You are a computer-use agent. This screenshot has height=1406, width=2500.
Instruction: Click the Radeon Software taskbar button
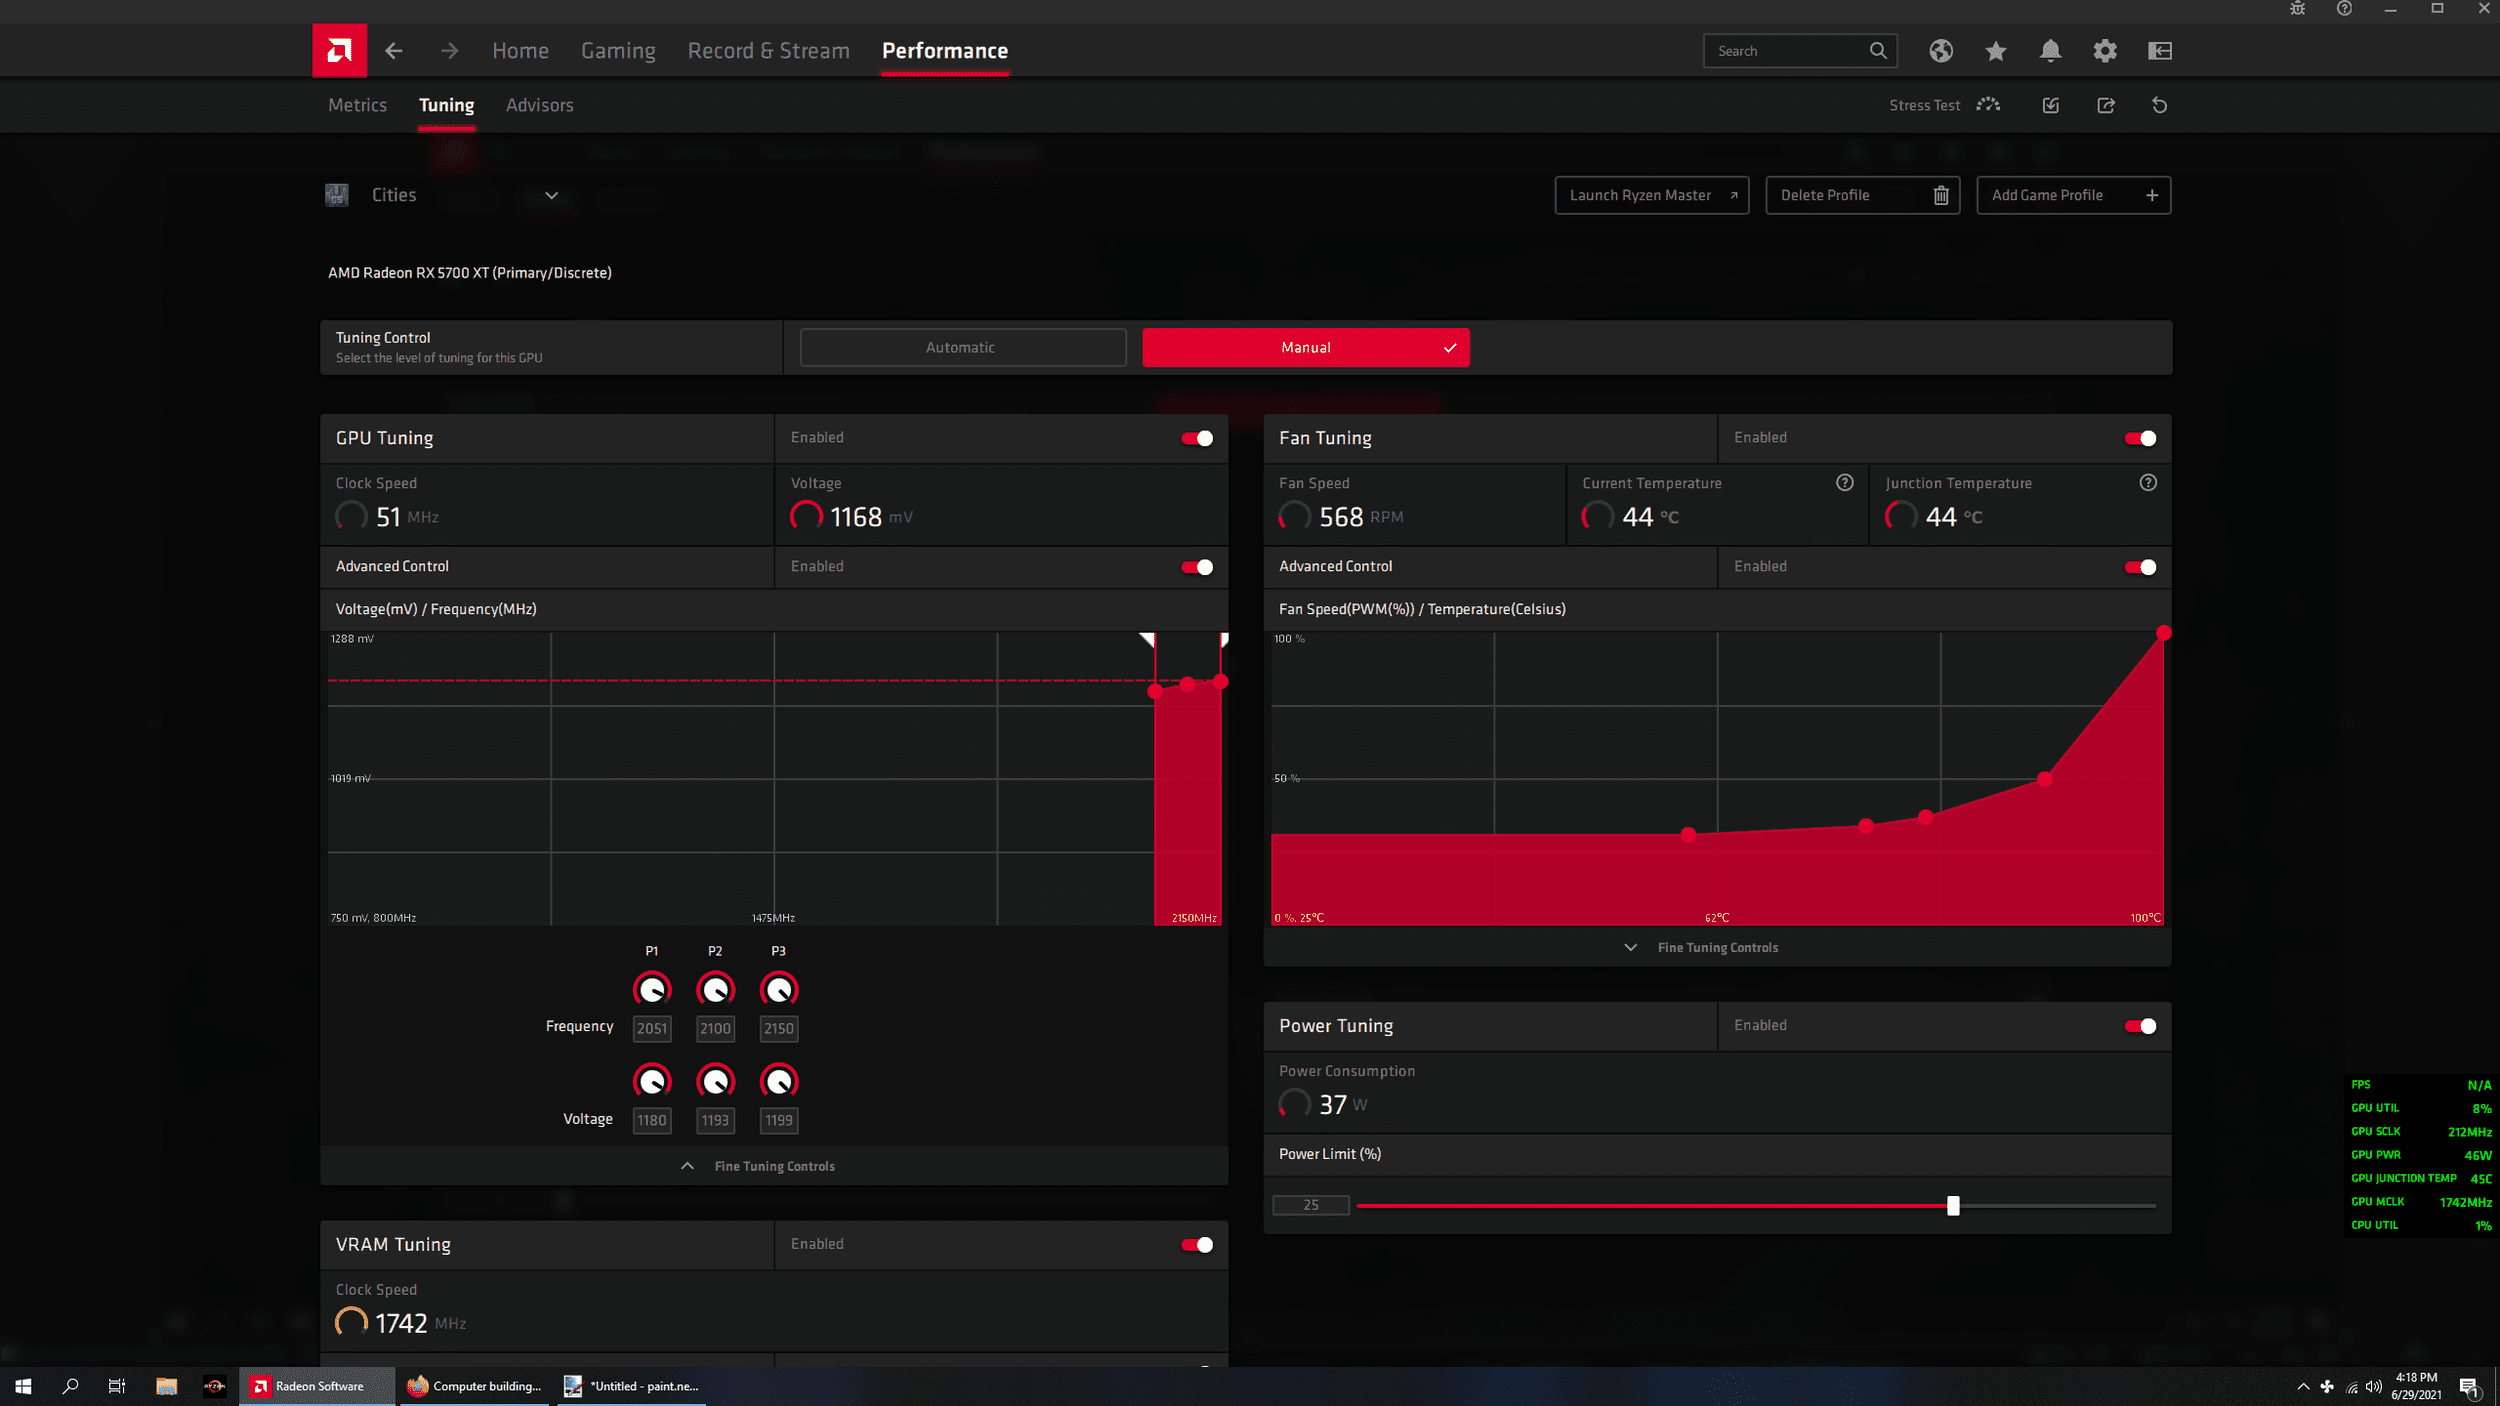pos(317,1386)
